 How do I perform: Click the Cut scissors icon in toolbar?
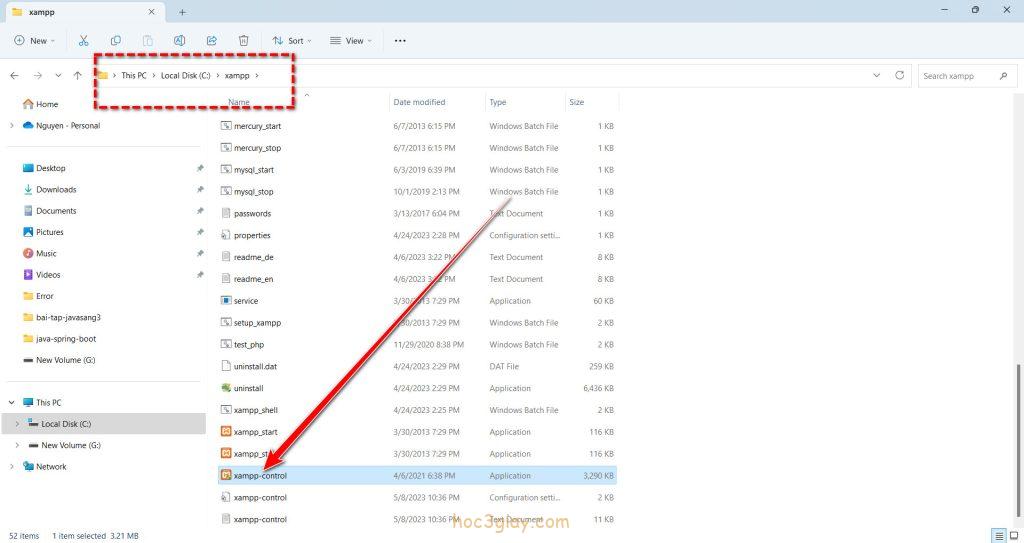pyautogui.click(x=84, y=41)
